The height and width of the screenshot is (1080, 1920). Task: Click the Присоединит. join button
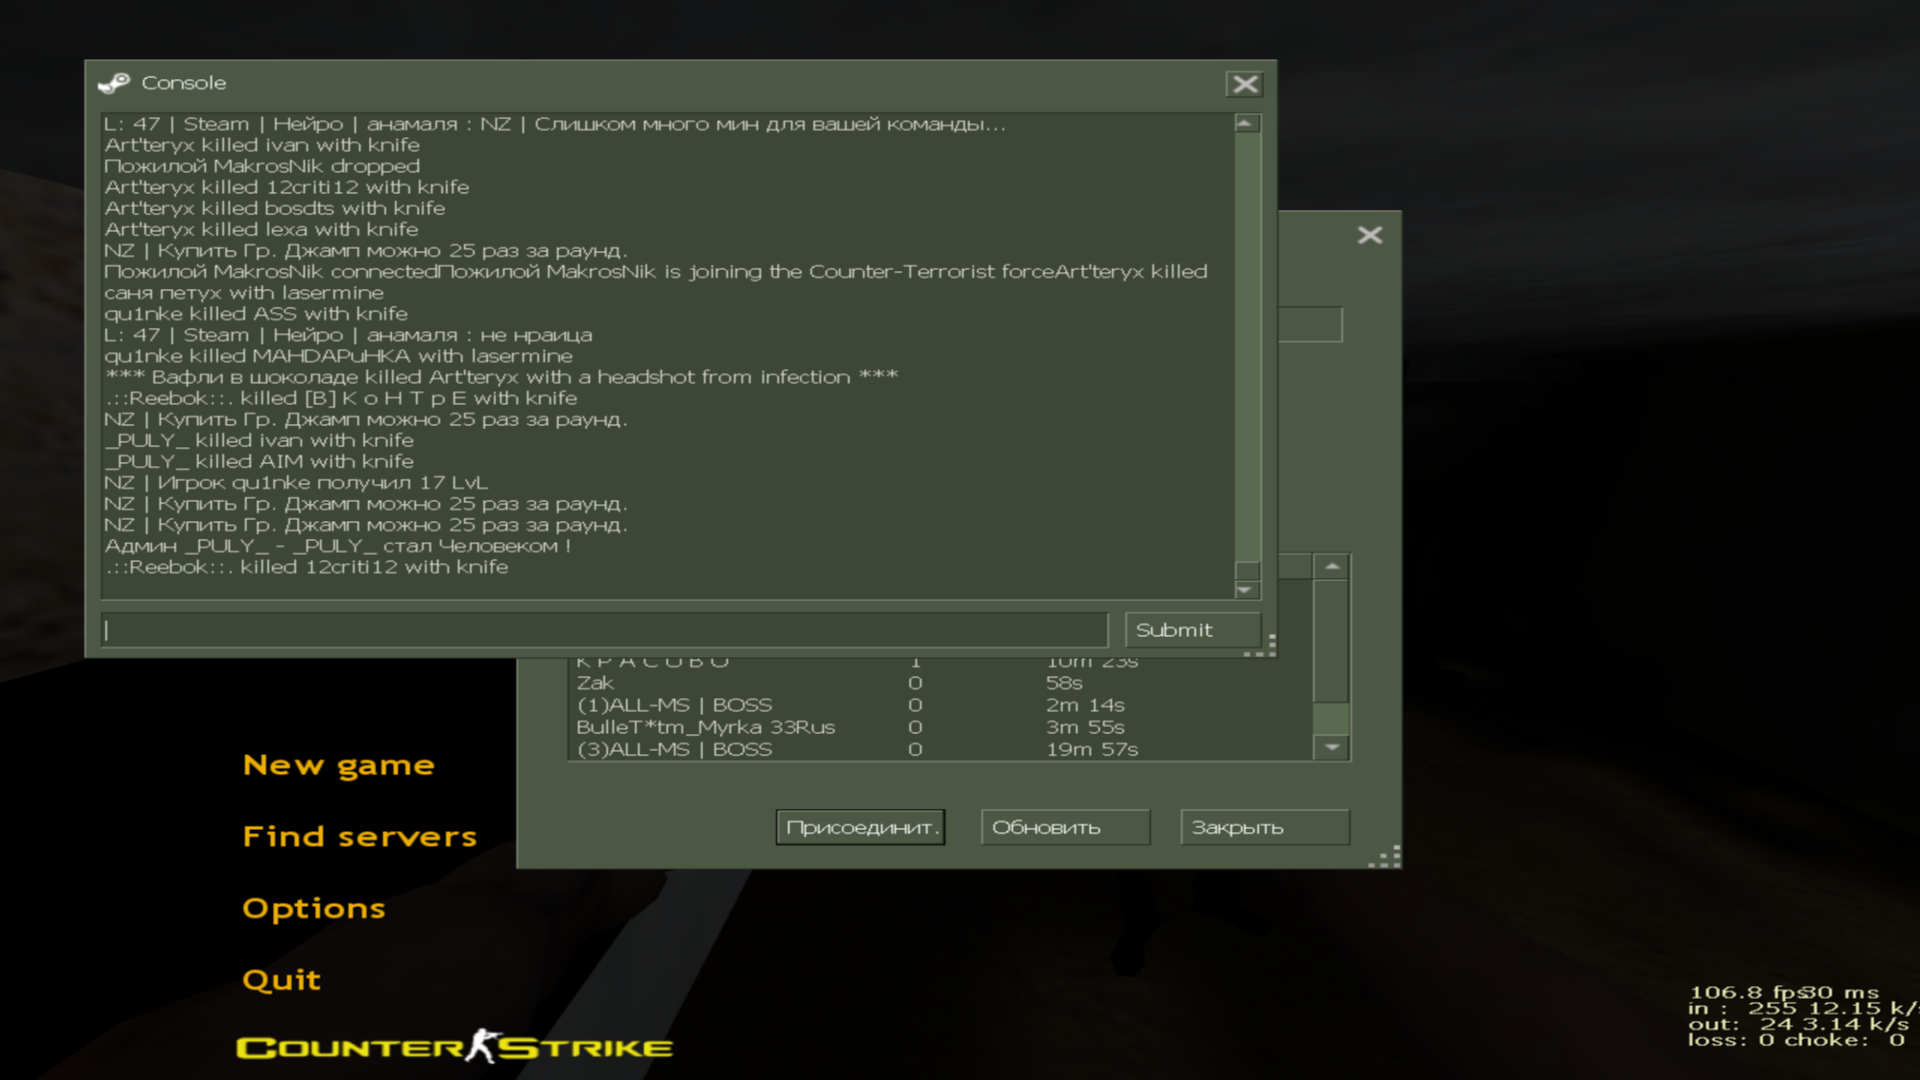tap(860, 827)
